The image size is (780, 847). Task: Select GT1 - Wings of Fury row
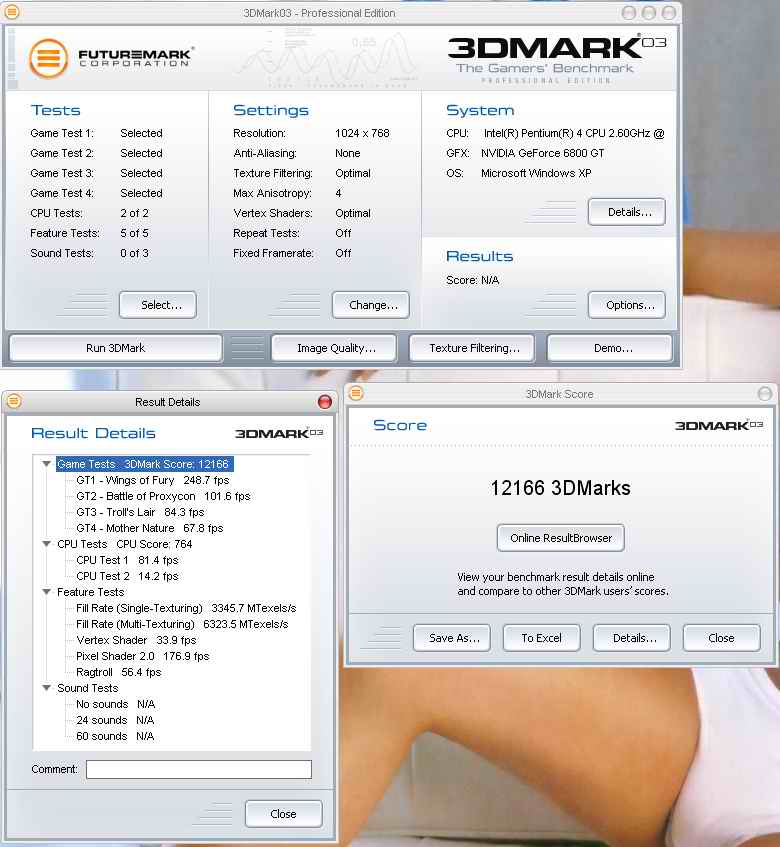[x=152, y=480]
